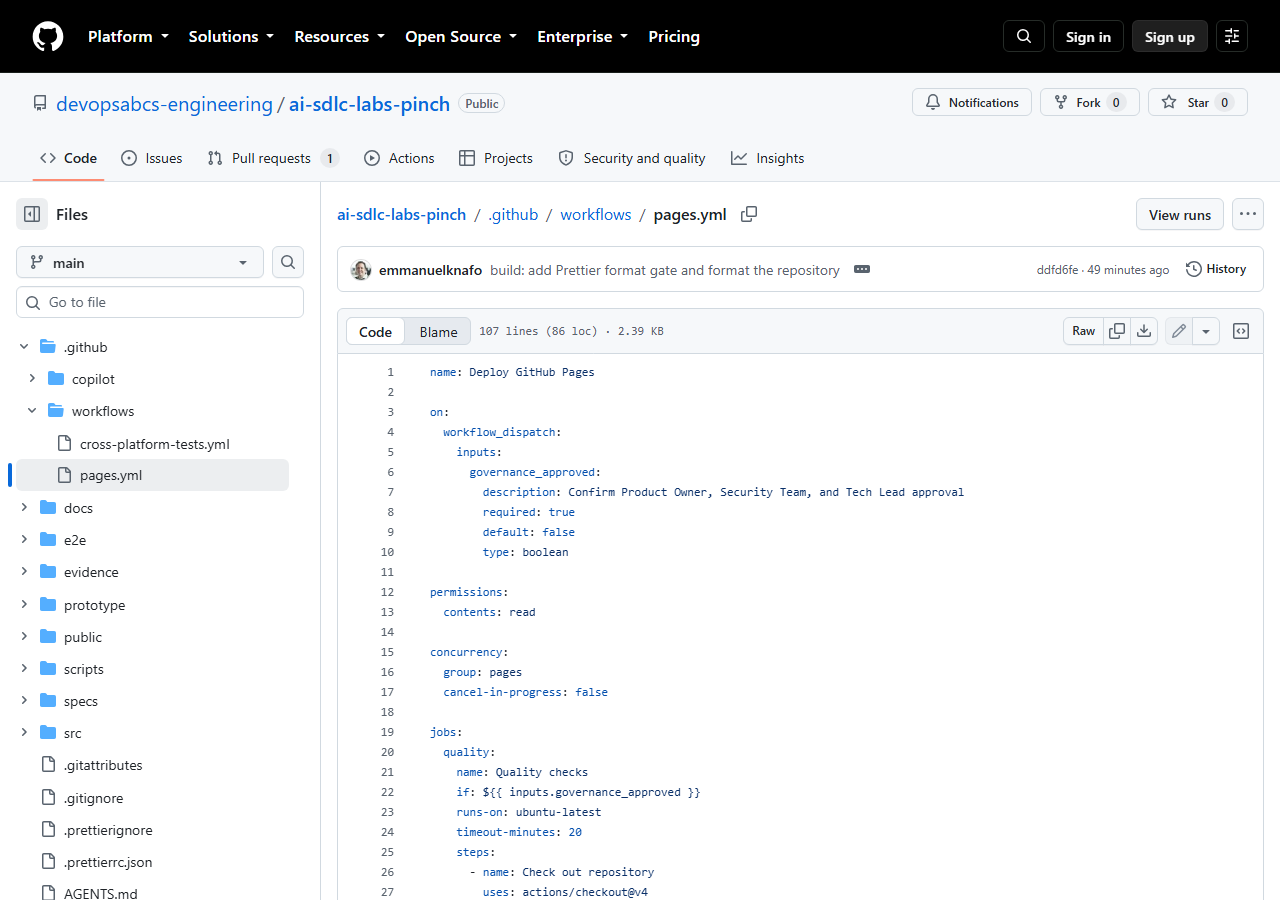Expand the docs folder in tree

coord(24,508)
